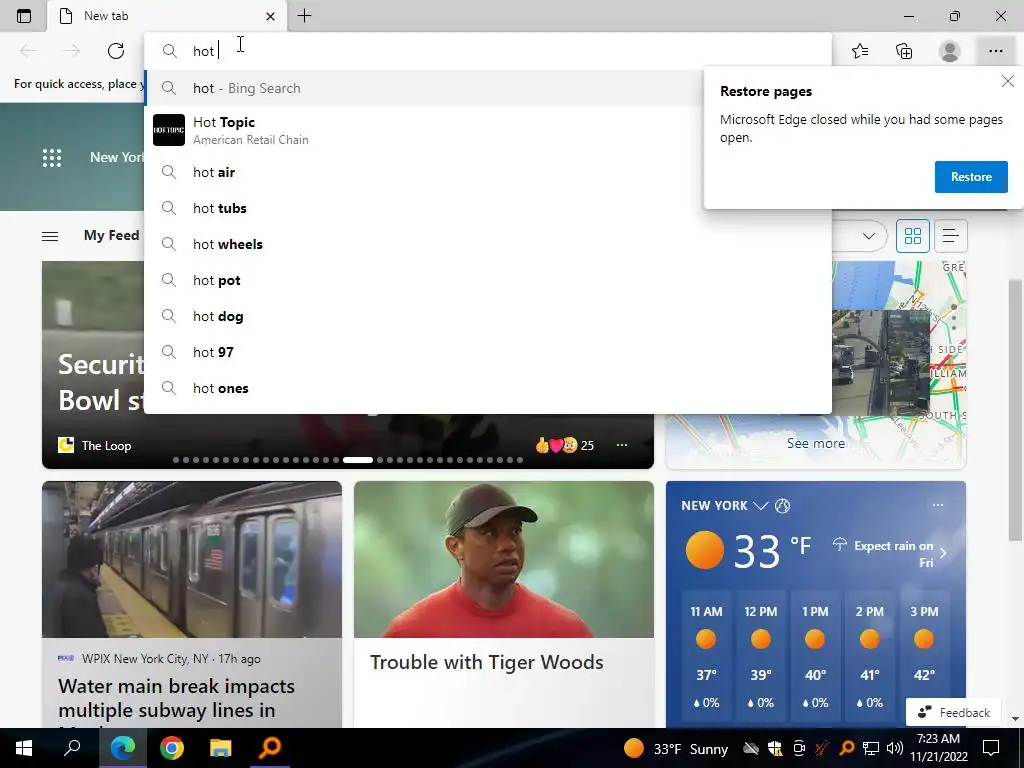Screen dimensions: 1024x768
Task: Open the profile avatar icon
Action: (x=950, y=51)
